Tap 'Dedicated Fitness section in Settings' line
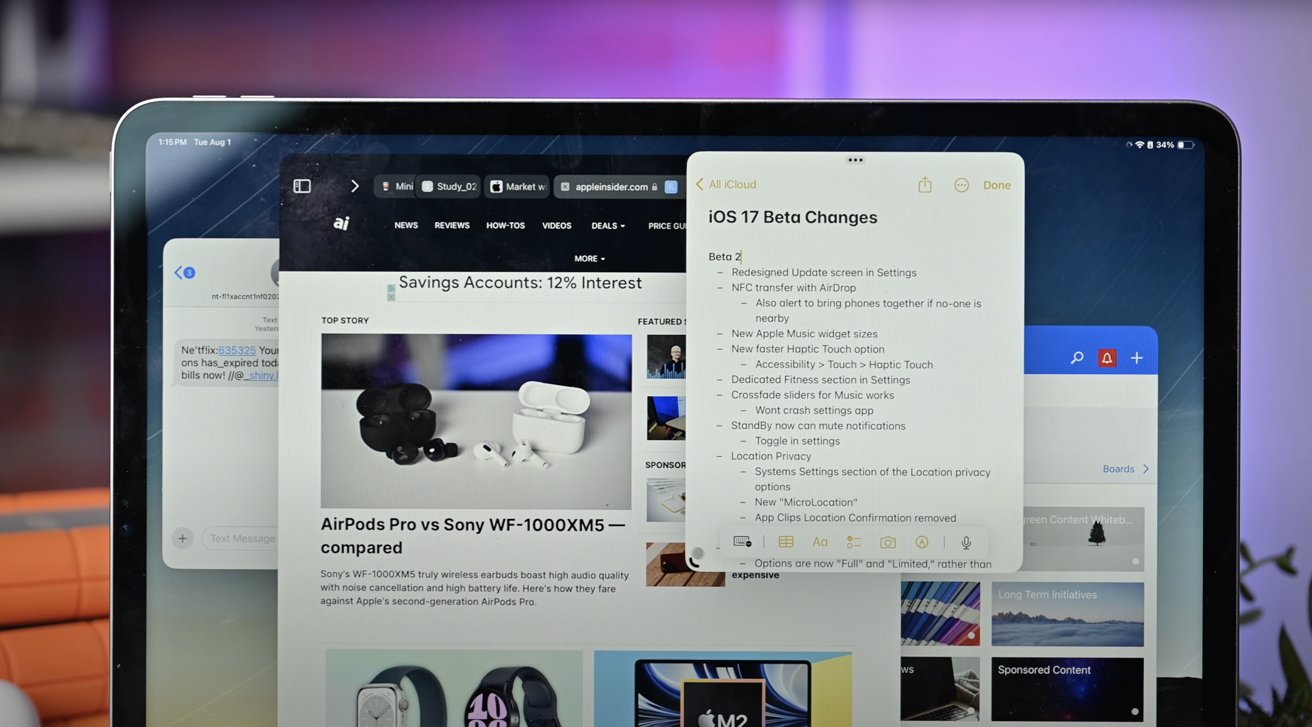This screenshot has height=727, width=1312. tap(821, 380)
